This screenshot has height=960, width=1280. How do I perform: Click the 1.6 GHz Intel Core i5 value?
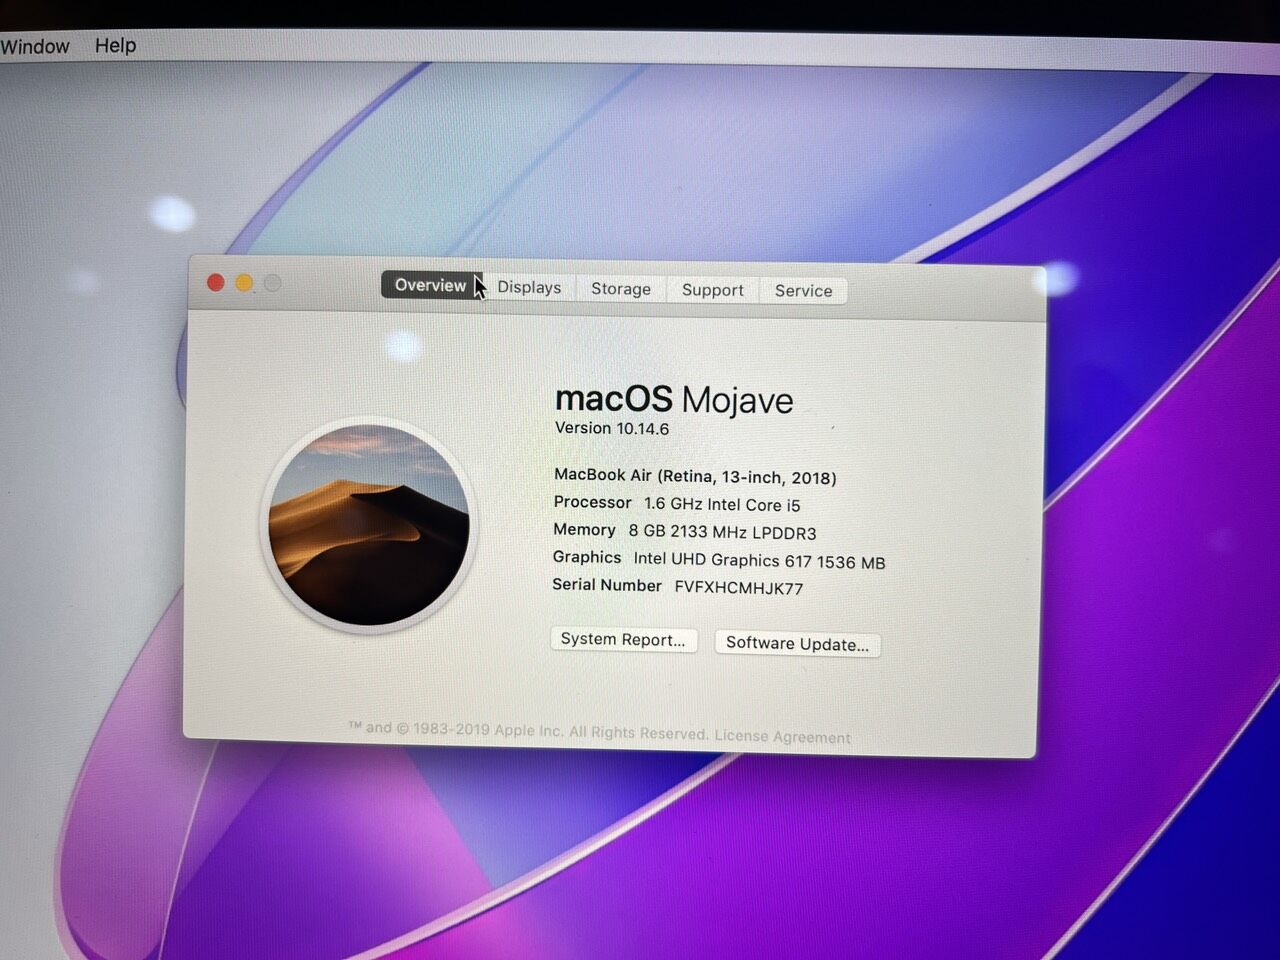pos(722,505)
